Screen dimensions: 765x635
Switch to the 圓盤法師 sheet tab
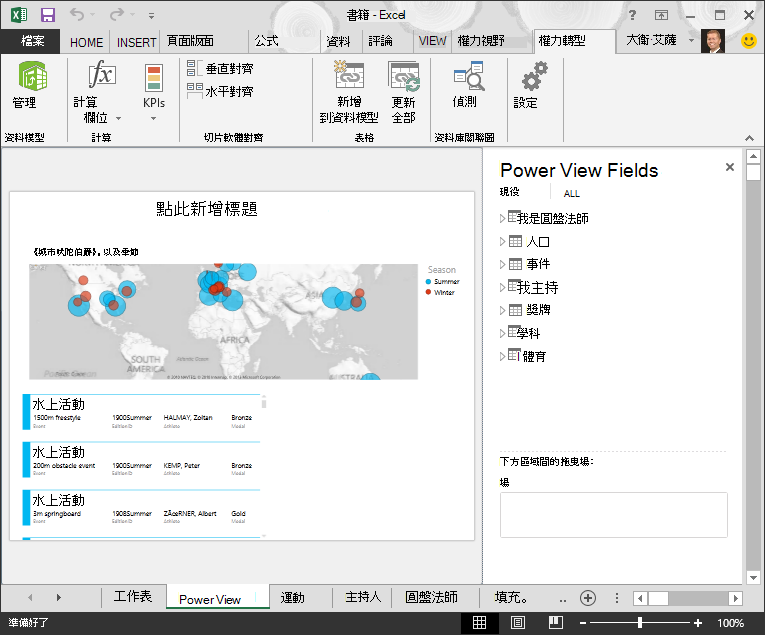point(431,597)
